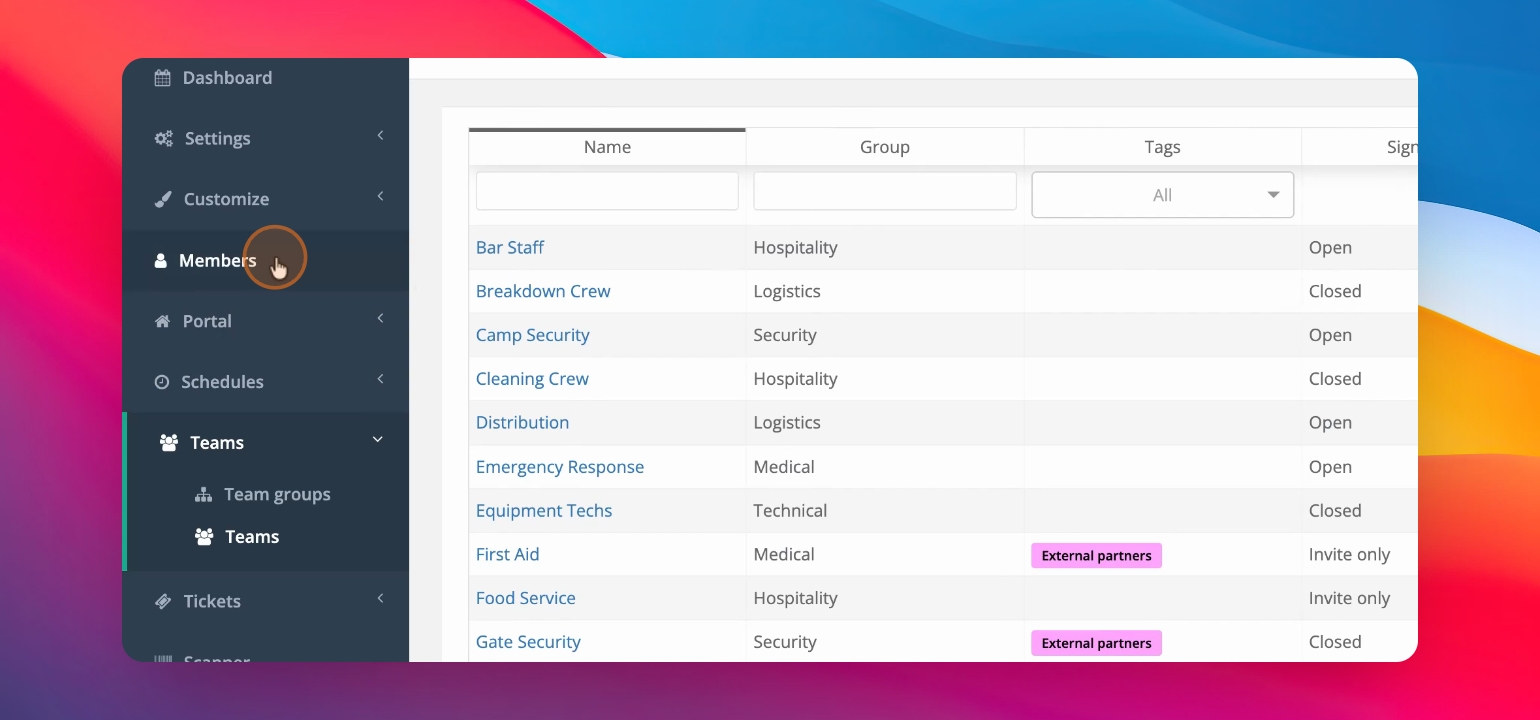The image size is (1540, 720).
Task: Click Medical group in Emergency Response row
Action: click(784, 467)
